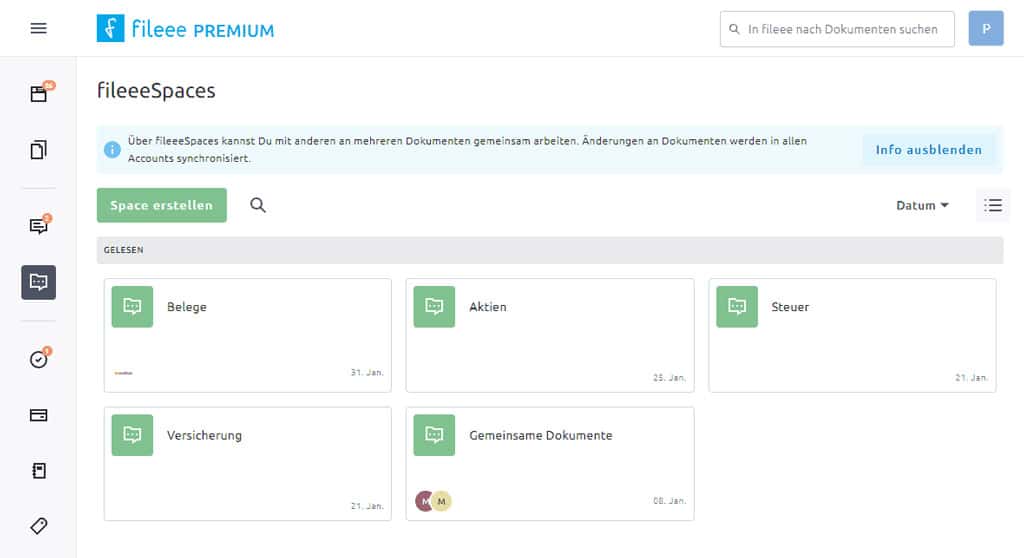Switch to list view icon
This screenshot has width=1024, height=558.
[x=993, y=205]
